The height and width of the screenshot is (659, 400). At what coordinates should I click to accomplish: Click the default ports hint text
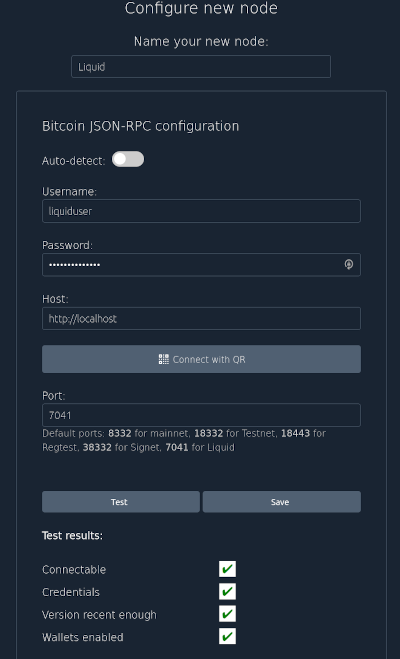(184, 440)
